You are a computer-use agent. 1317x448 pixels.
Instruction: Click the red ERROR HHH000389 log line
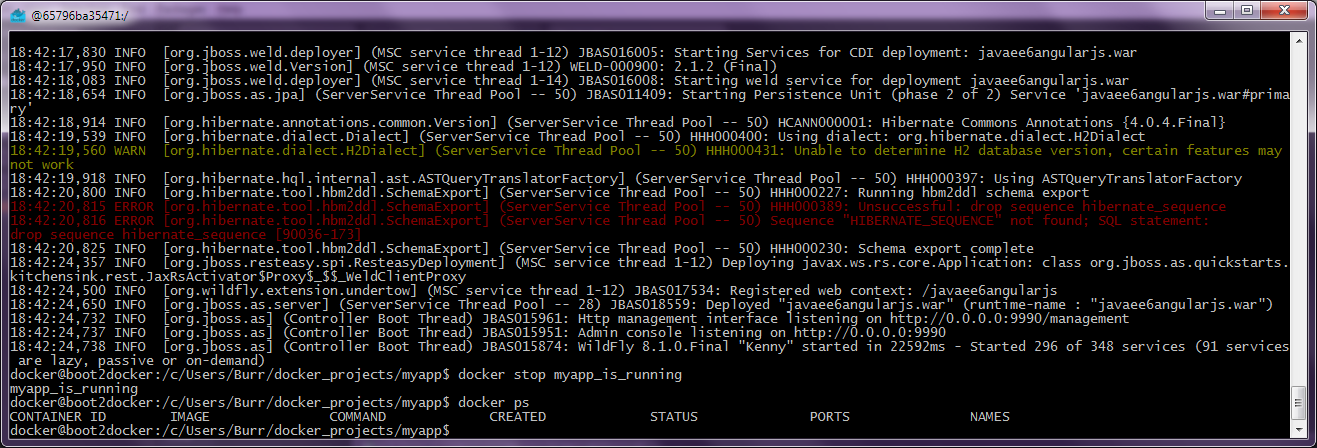tap(640, 206)
